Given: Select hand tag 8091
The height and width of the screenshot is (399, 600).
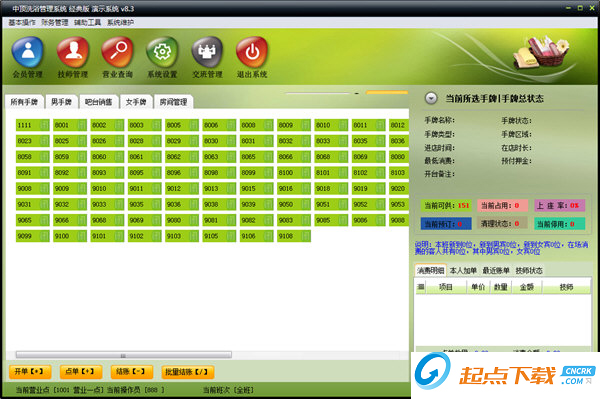Looking at the screenshot, I should (33, 173).
